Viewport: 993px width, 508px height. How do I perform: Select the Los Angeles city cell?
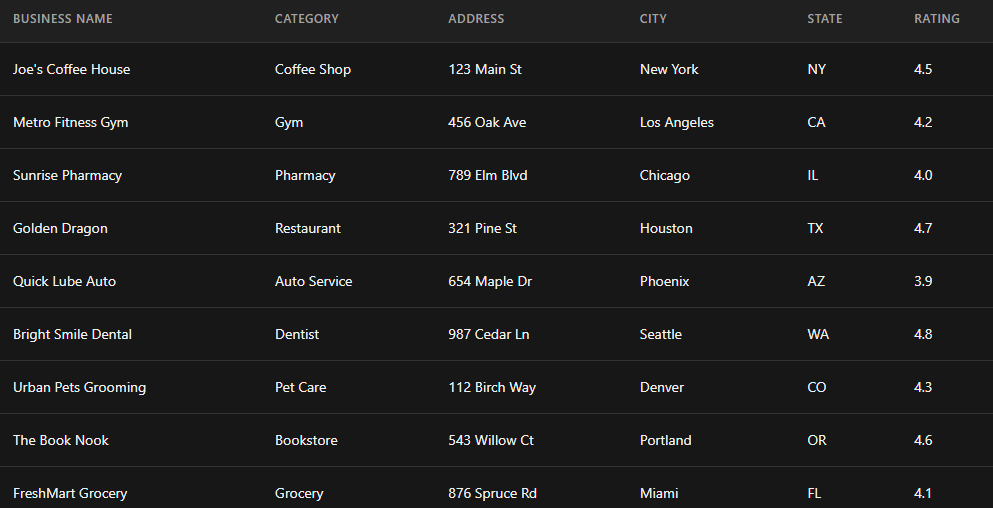[677, 123]
